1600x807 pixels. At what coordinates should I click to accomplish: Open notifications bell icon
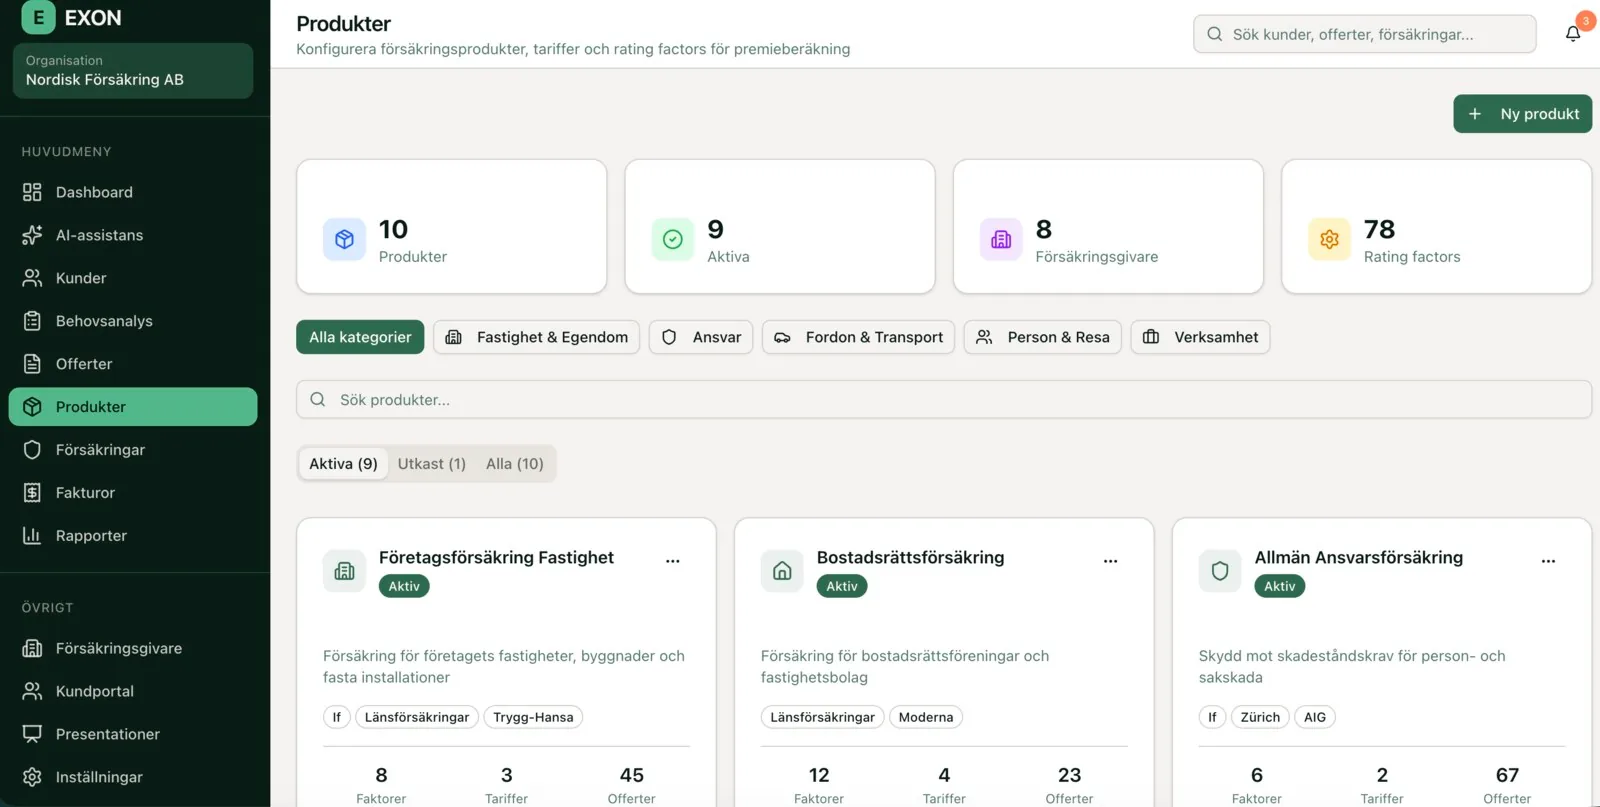pyautogui.click(x=1572, y=34)
